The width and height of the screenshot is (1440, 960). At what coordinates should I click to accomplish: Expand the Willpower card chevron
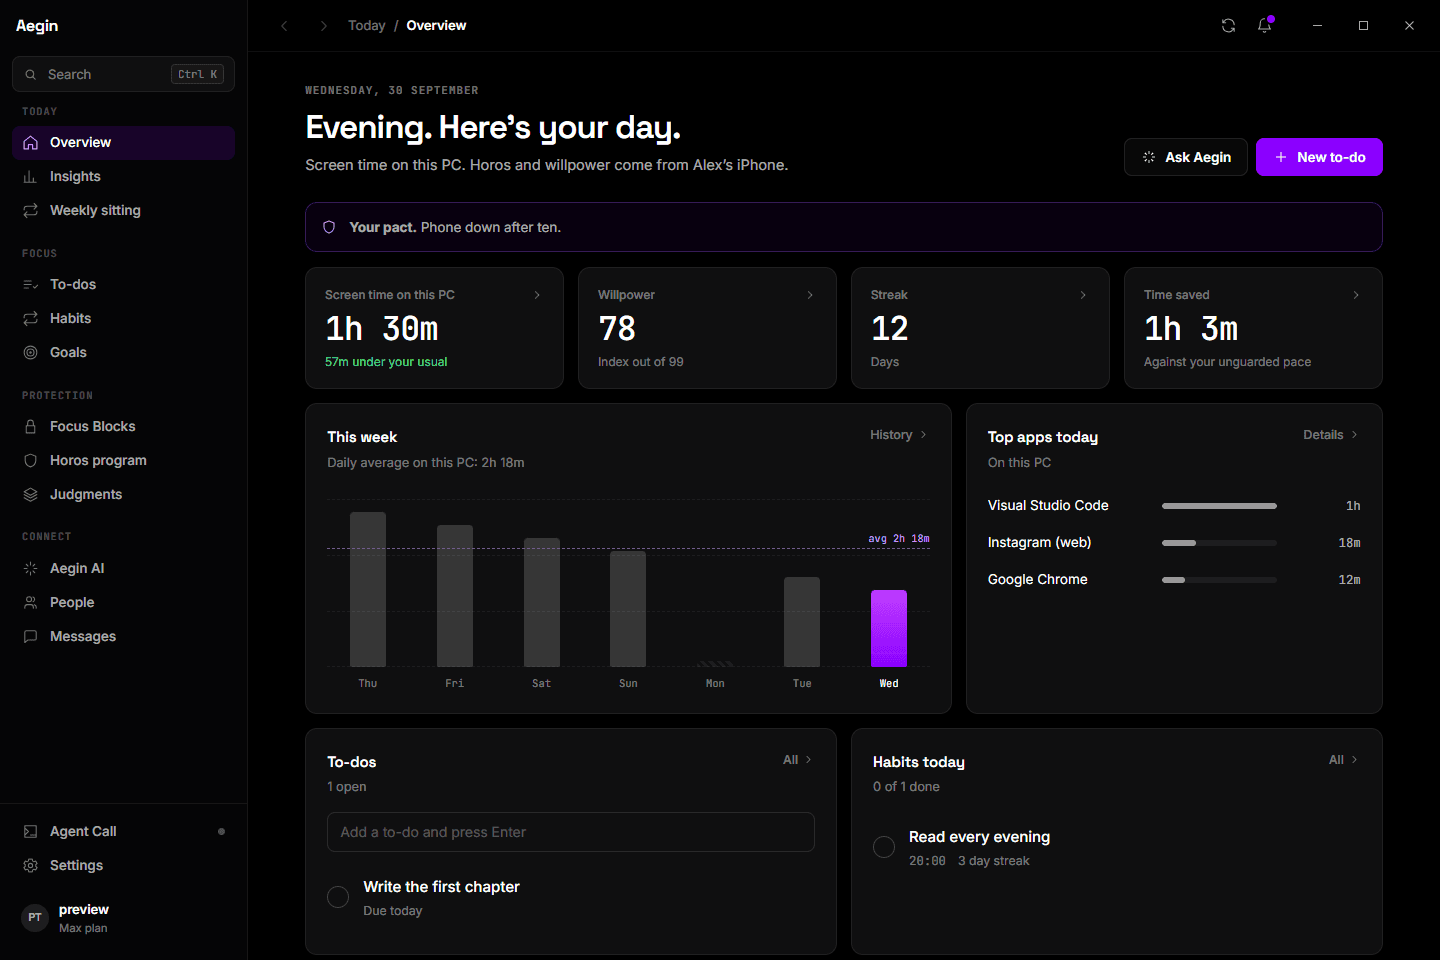point(810,295)
